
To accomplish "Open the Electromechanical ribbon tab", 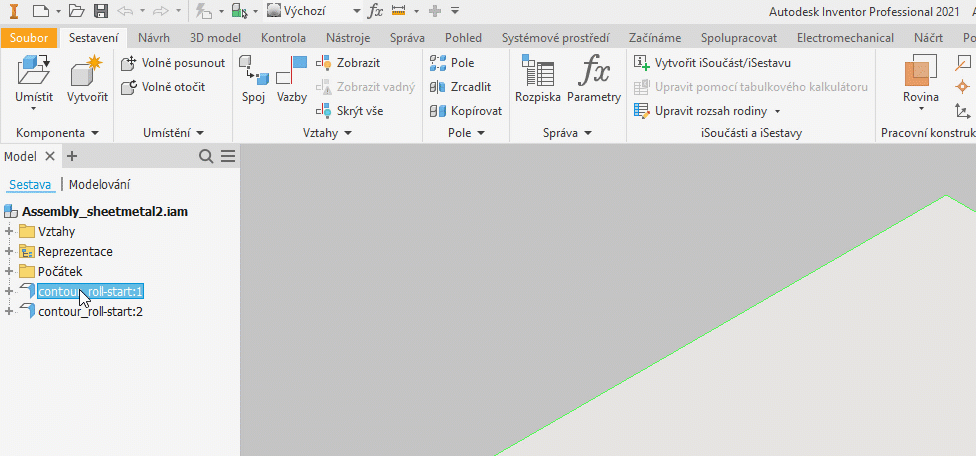I will 845,38.
